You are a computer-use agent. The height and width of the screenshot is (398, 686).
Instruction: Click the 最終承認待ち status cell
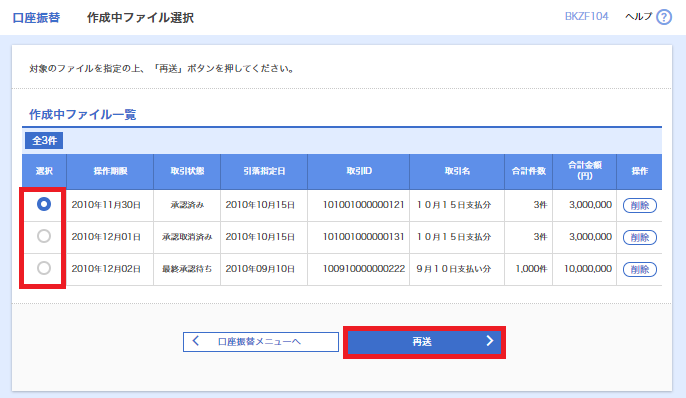(187, 269)
